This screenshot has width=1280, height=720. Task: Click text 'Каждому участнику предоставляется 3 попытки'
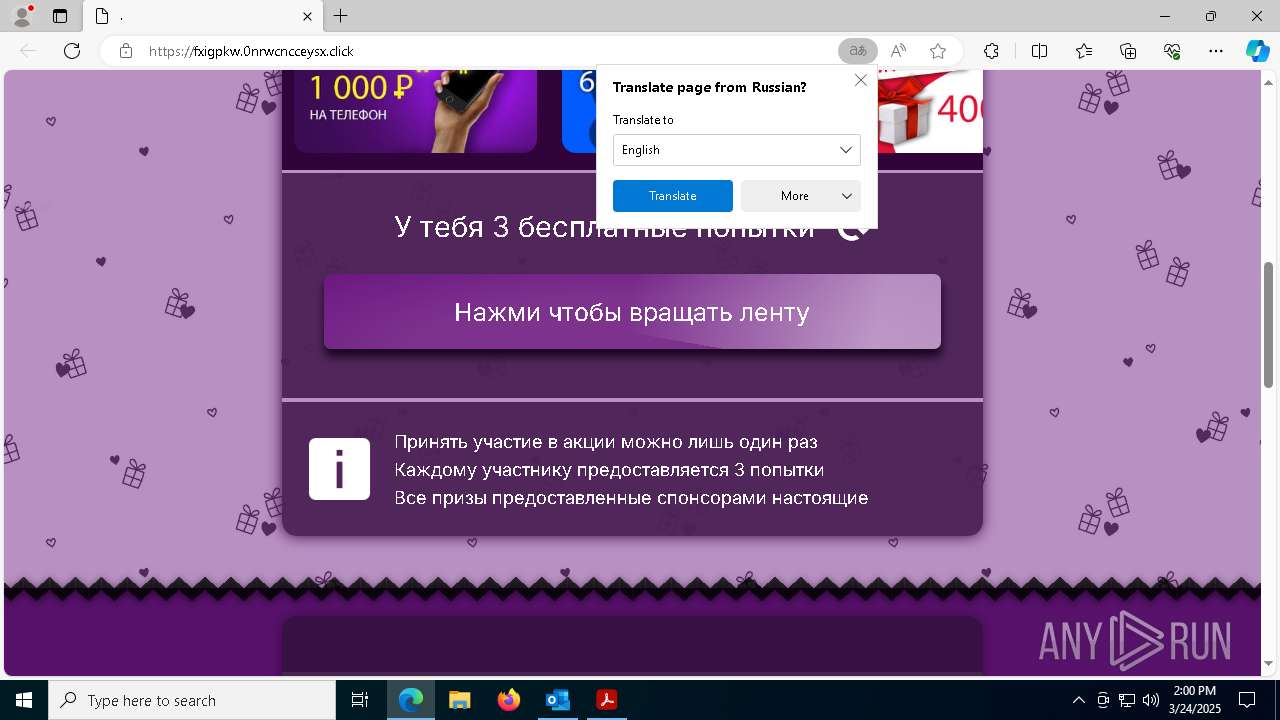click(x=609, y=469)
